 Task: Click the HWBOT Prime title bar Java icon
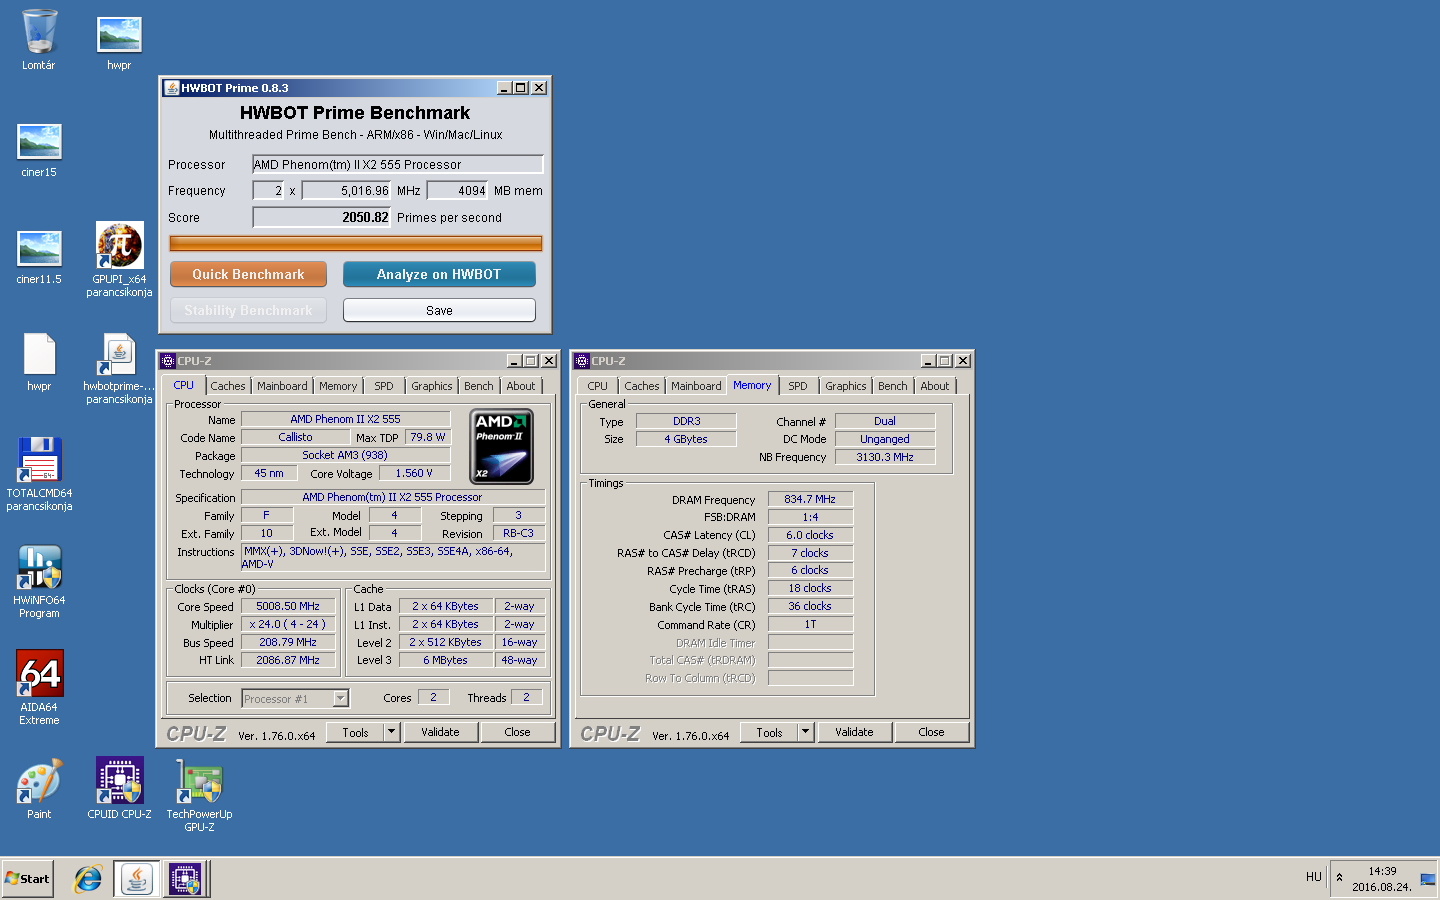pos(172,88)
